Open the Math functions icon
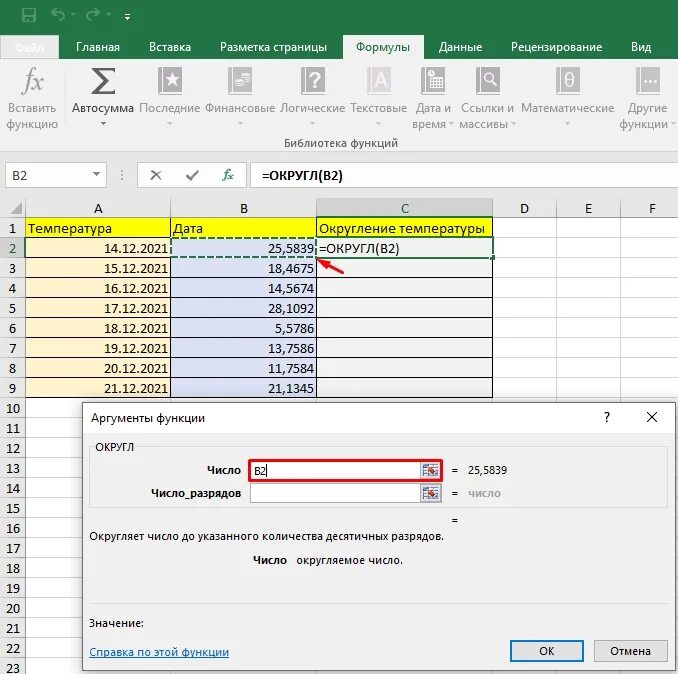 pyautogui.click(x=567, y=81)
